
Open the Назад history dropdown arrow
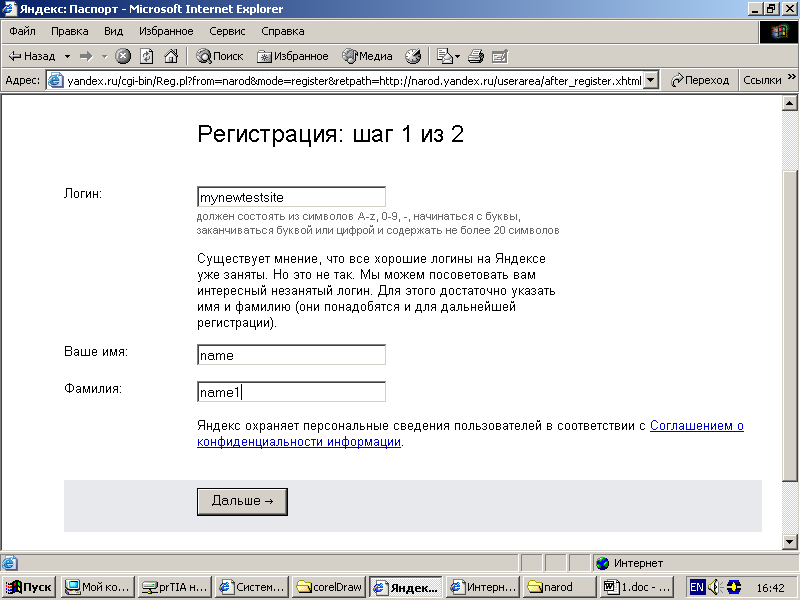click(x=67, y=57)
